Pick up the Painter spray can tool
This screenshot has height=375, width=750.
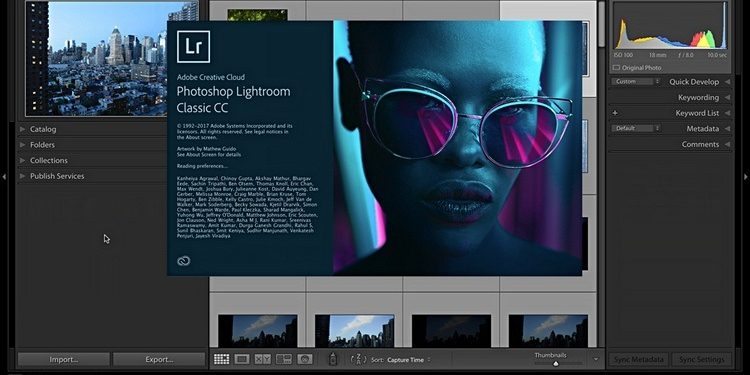click(333, 359)
